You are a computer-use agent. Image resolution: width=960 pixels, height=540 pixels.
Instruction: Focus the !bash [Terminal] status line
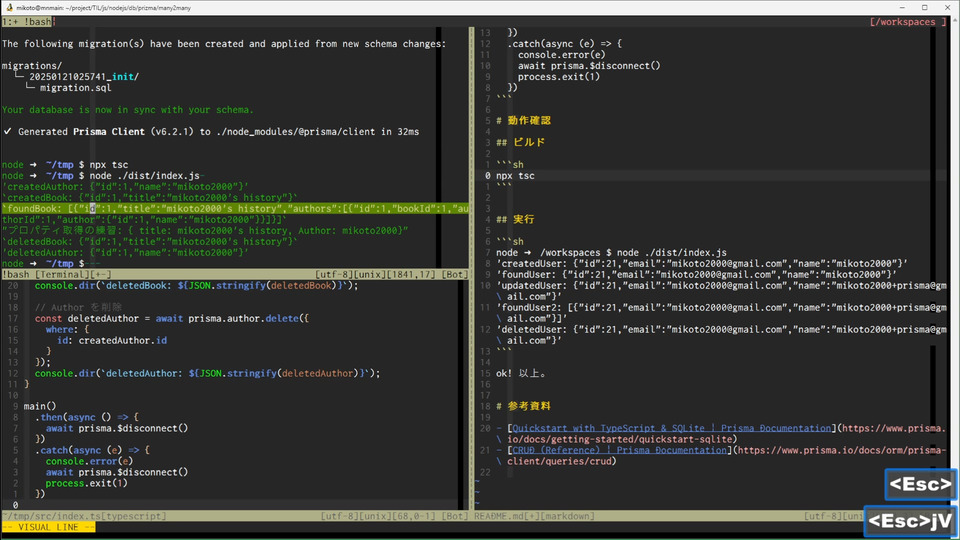click(56, 274)
